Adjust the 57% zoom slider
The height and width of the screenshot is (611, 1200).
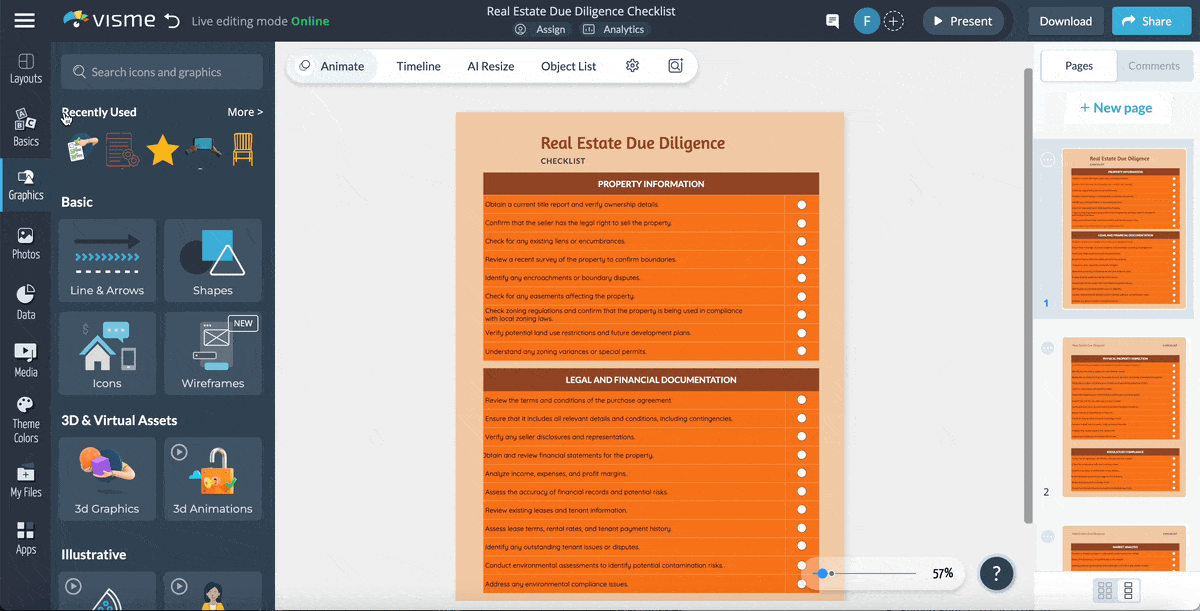(x=823, y=573)
